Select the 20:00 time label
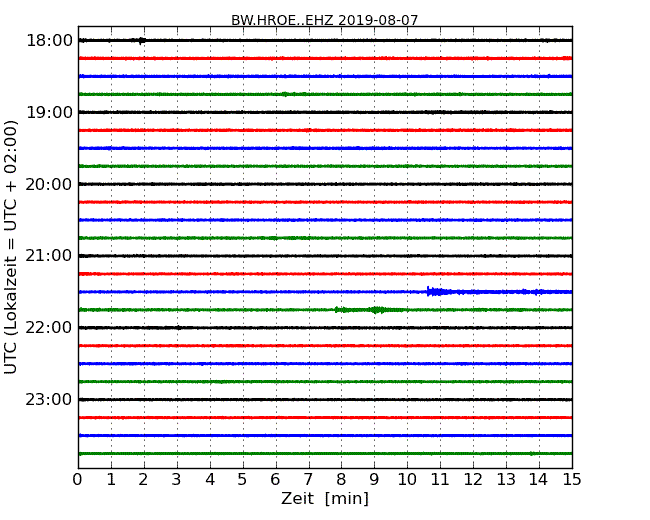This screenshot has height=520, width=650. 49,184
